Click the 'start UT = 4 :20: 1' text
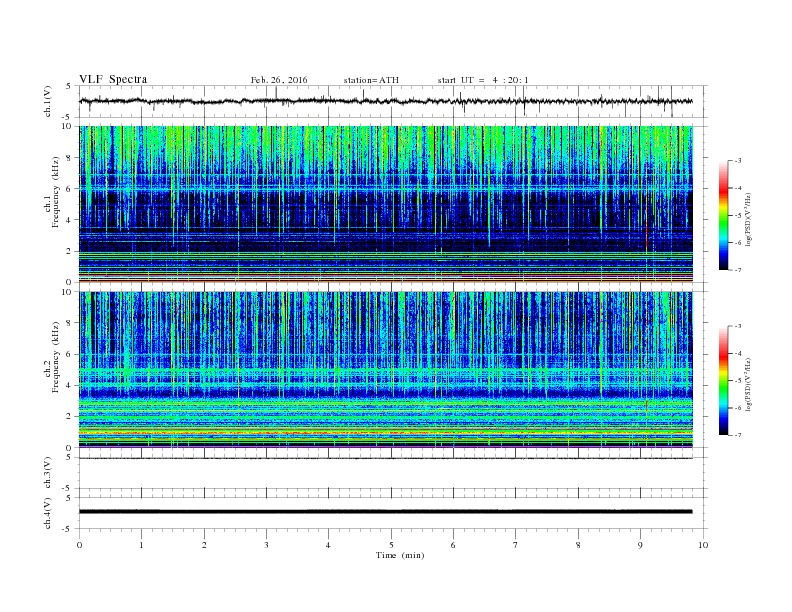 pyautogui.click(x=483, y=80)
